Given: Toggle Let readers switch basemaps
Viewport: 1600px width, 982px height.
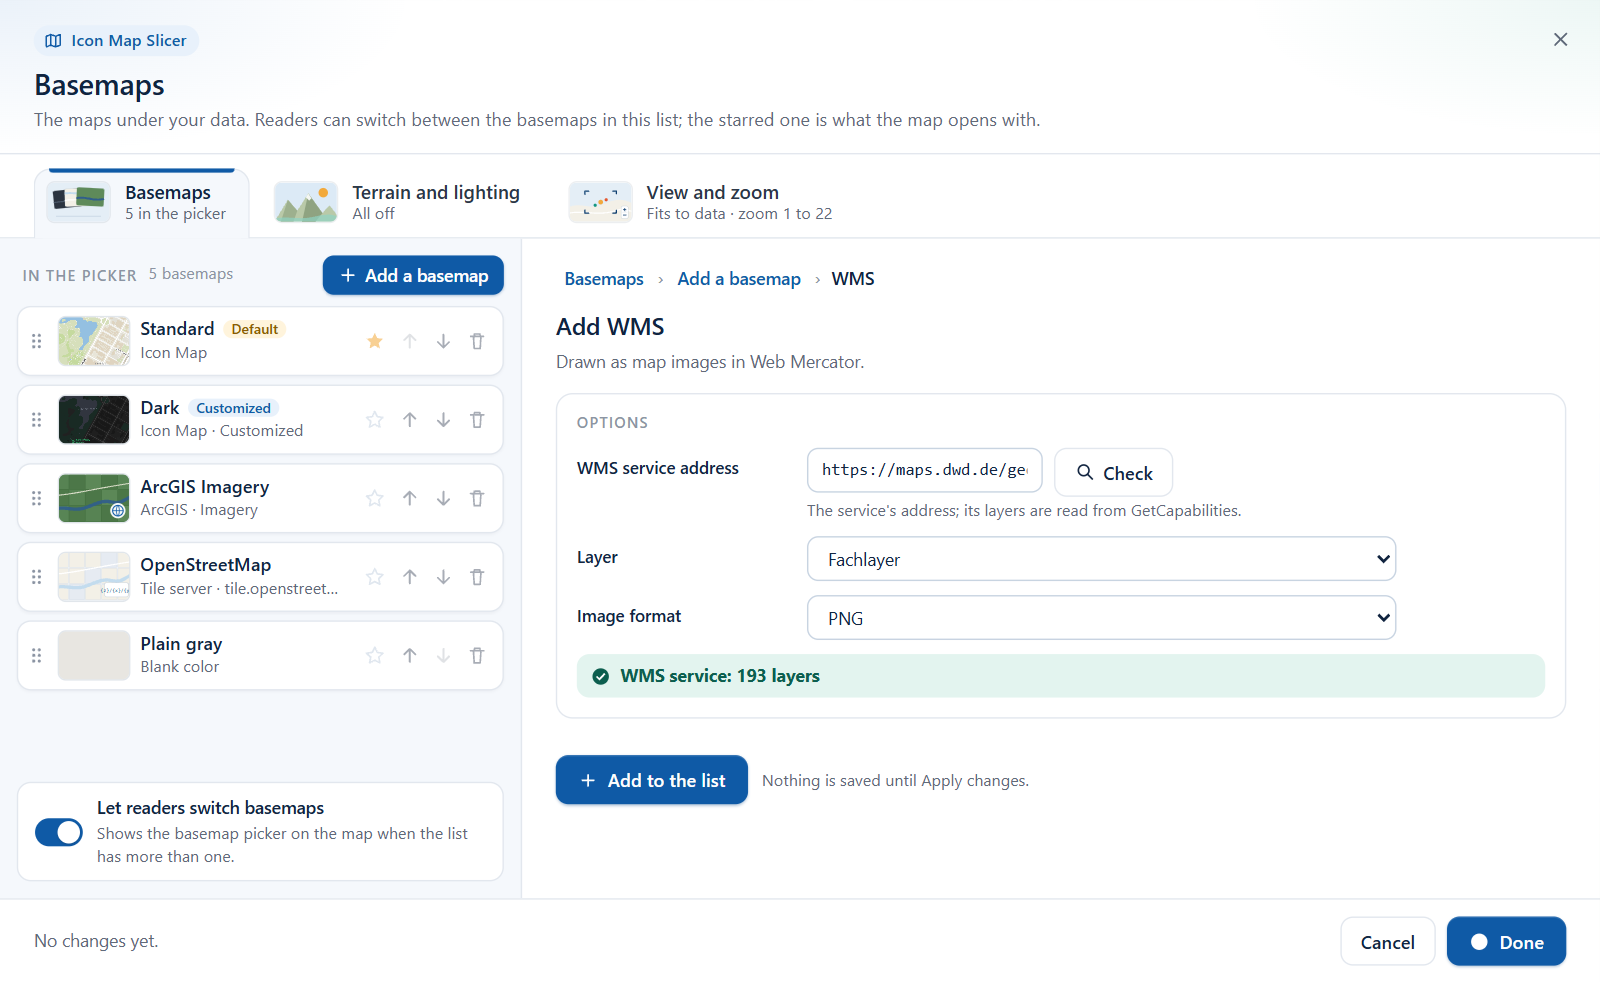Looking at the screenshot, I should coord(59,832).
